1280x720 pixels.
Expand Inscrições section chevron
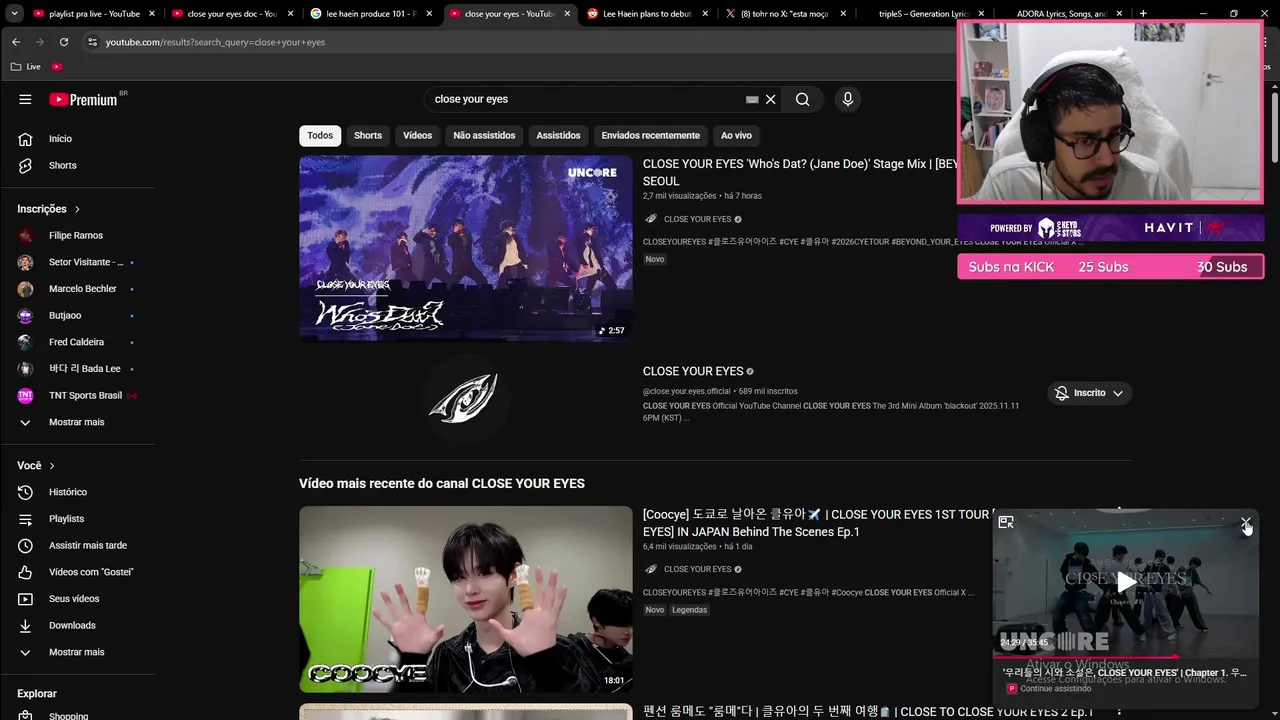click(77, 209)
